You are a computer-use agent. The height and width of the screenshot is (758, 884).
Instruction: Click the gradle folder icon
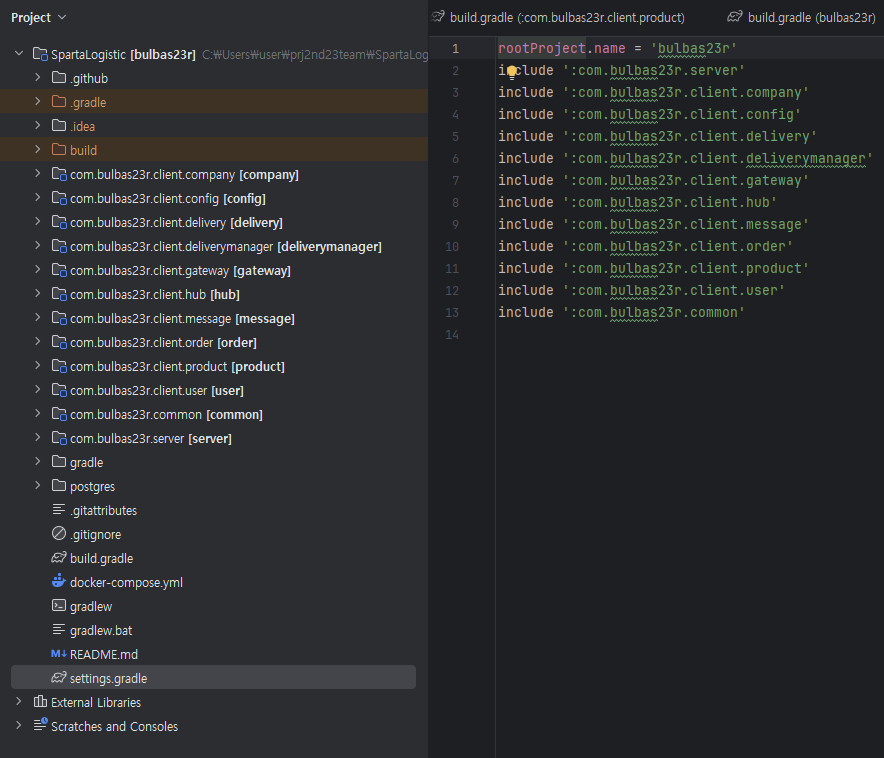[59, 462]
